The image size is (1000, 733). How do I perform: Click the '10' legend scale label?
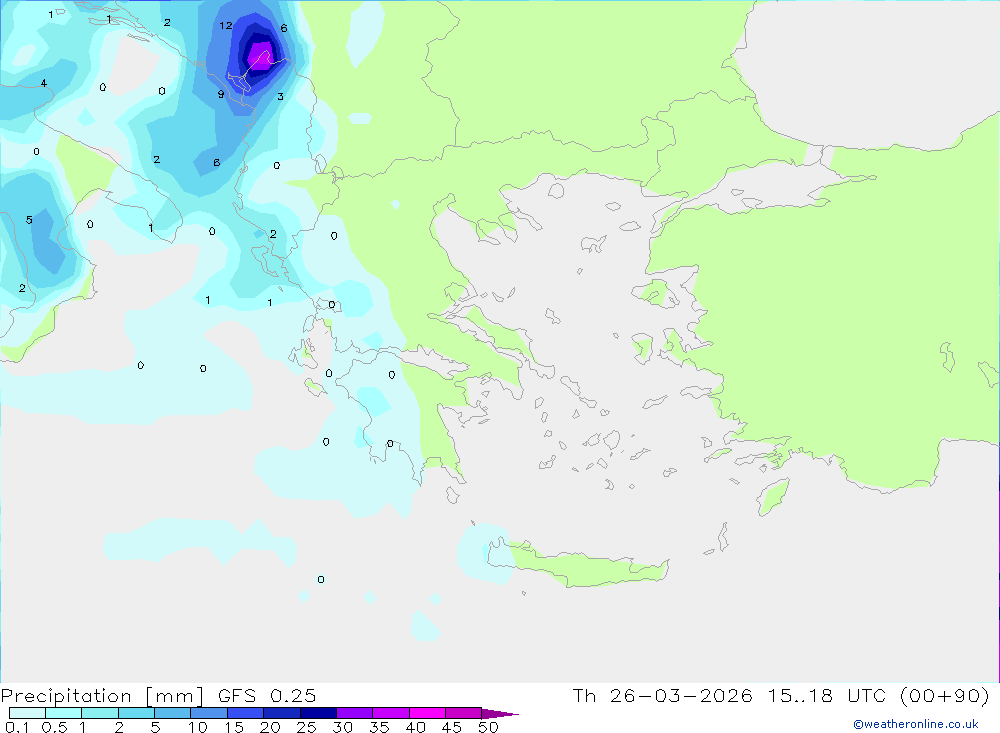(x=198, y=727)
